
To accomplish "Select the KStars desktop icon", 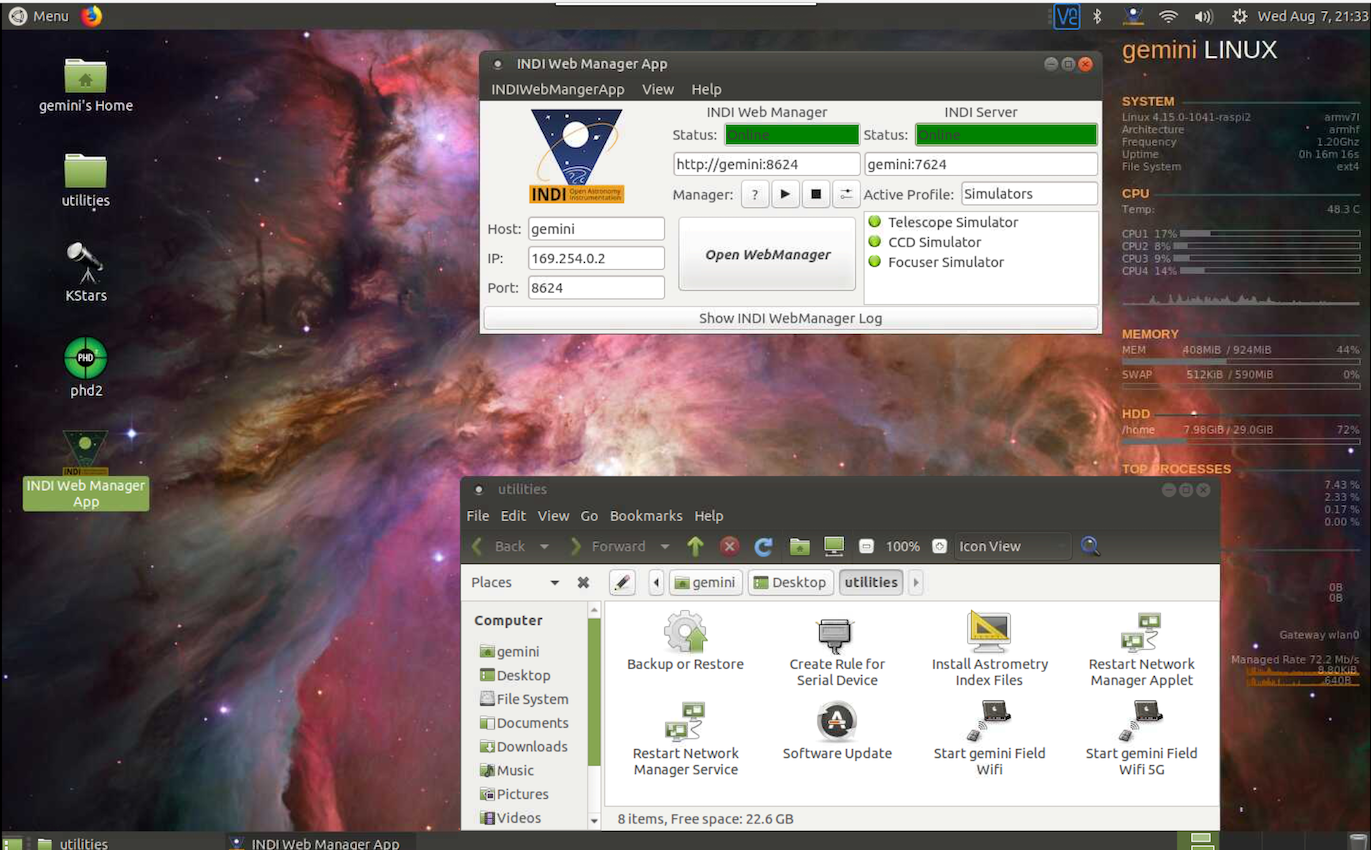I will [x=86, y=272].
